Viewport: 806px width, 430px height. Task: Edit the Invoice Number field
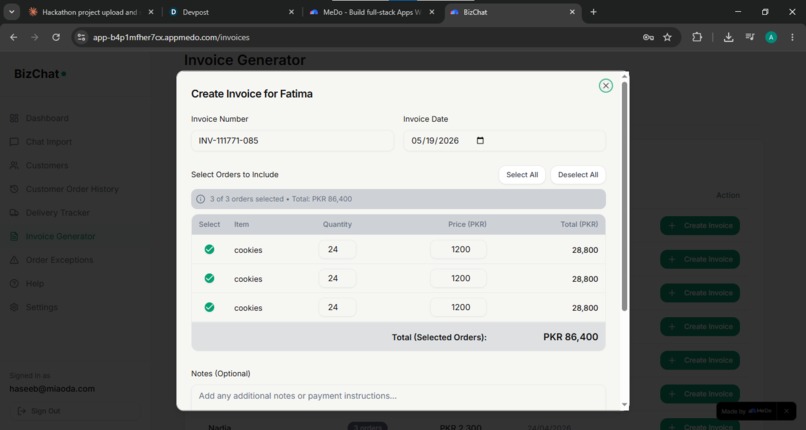coord(292,141)
